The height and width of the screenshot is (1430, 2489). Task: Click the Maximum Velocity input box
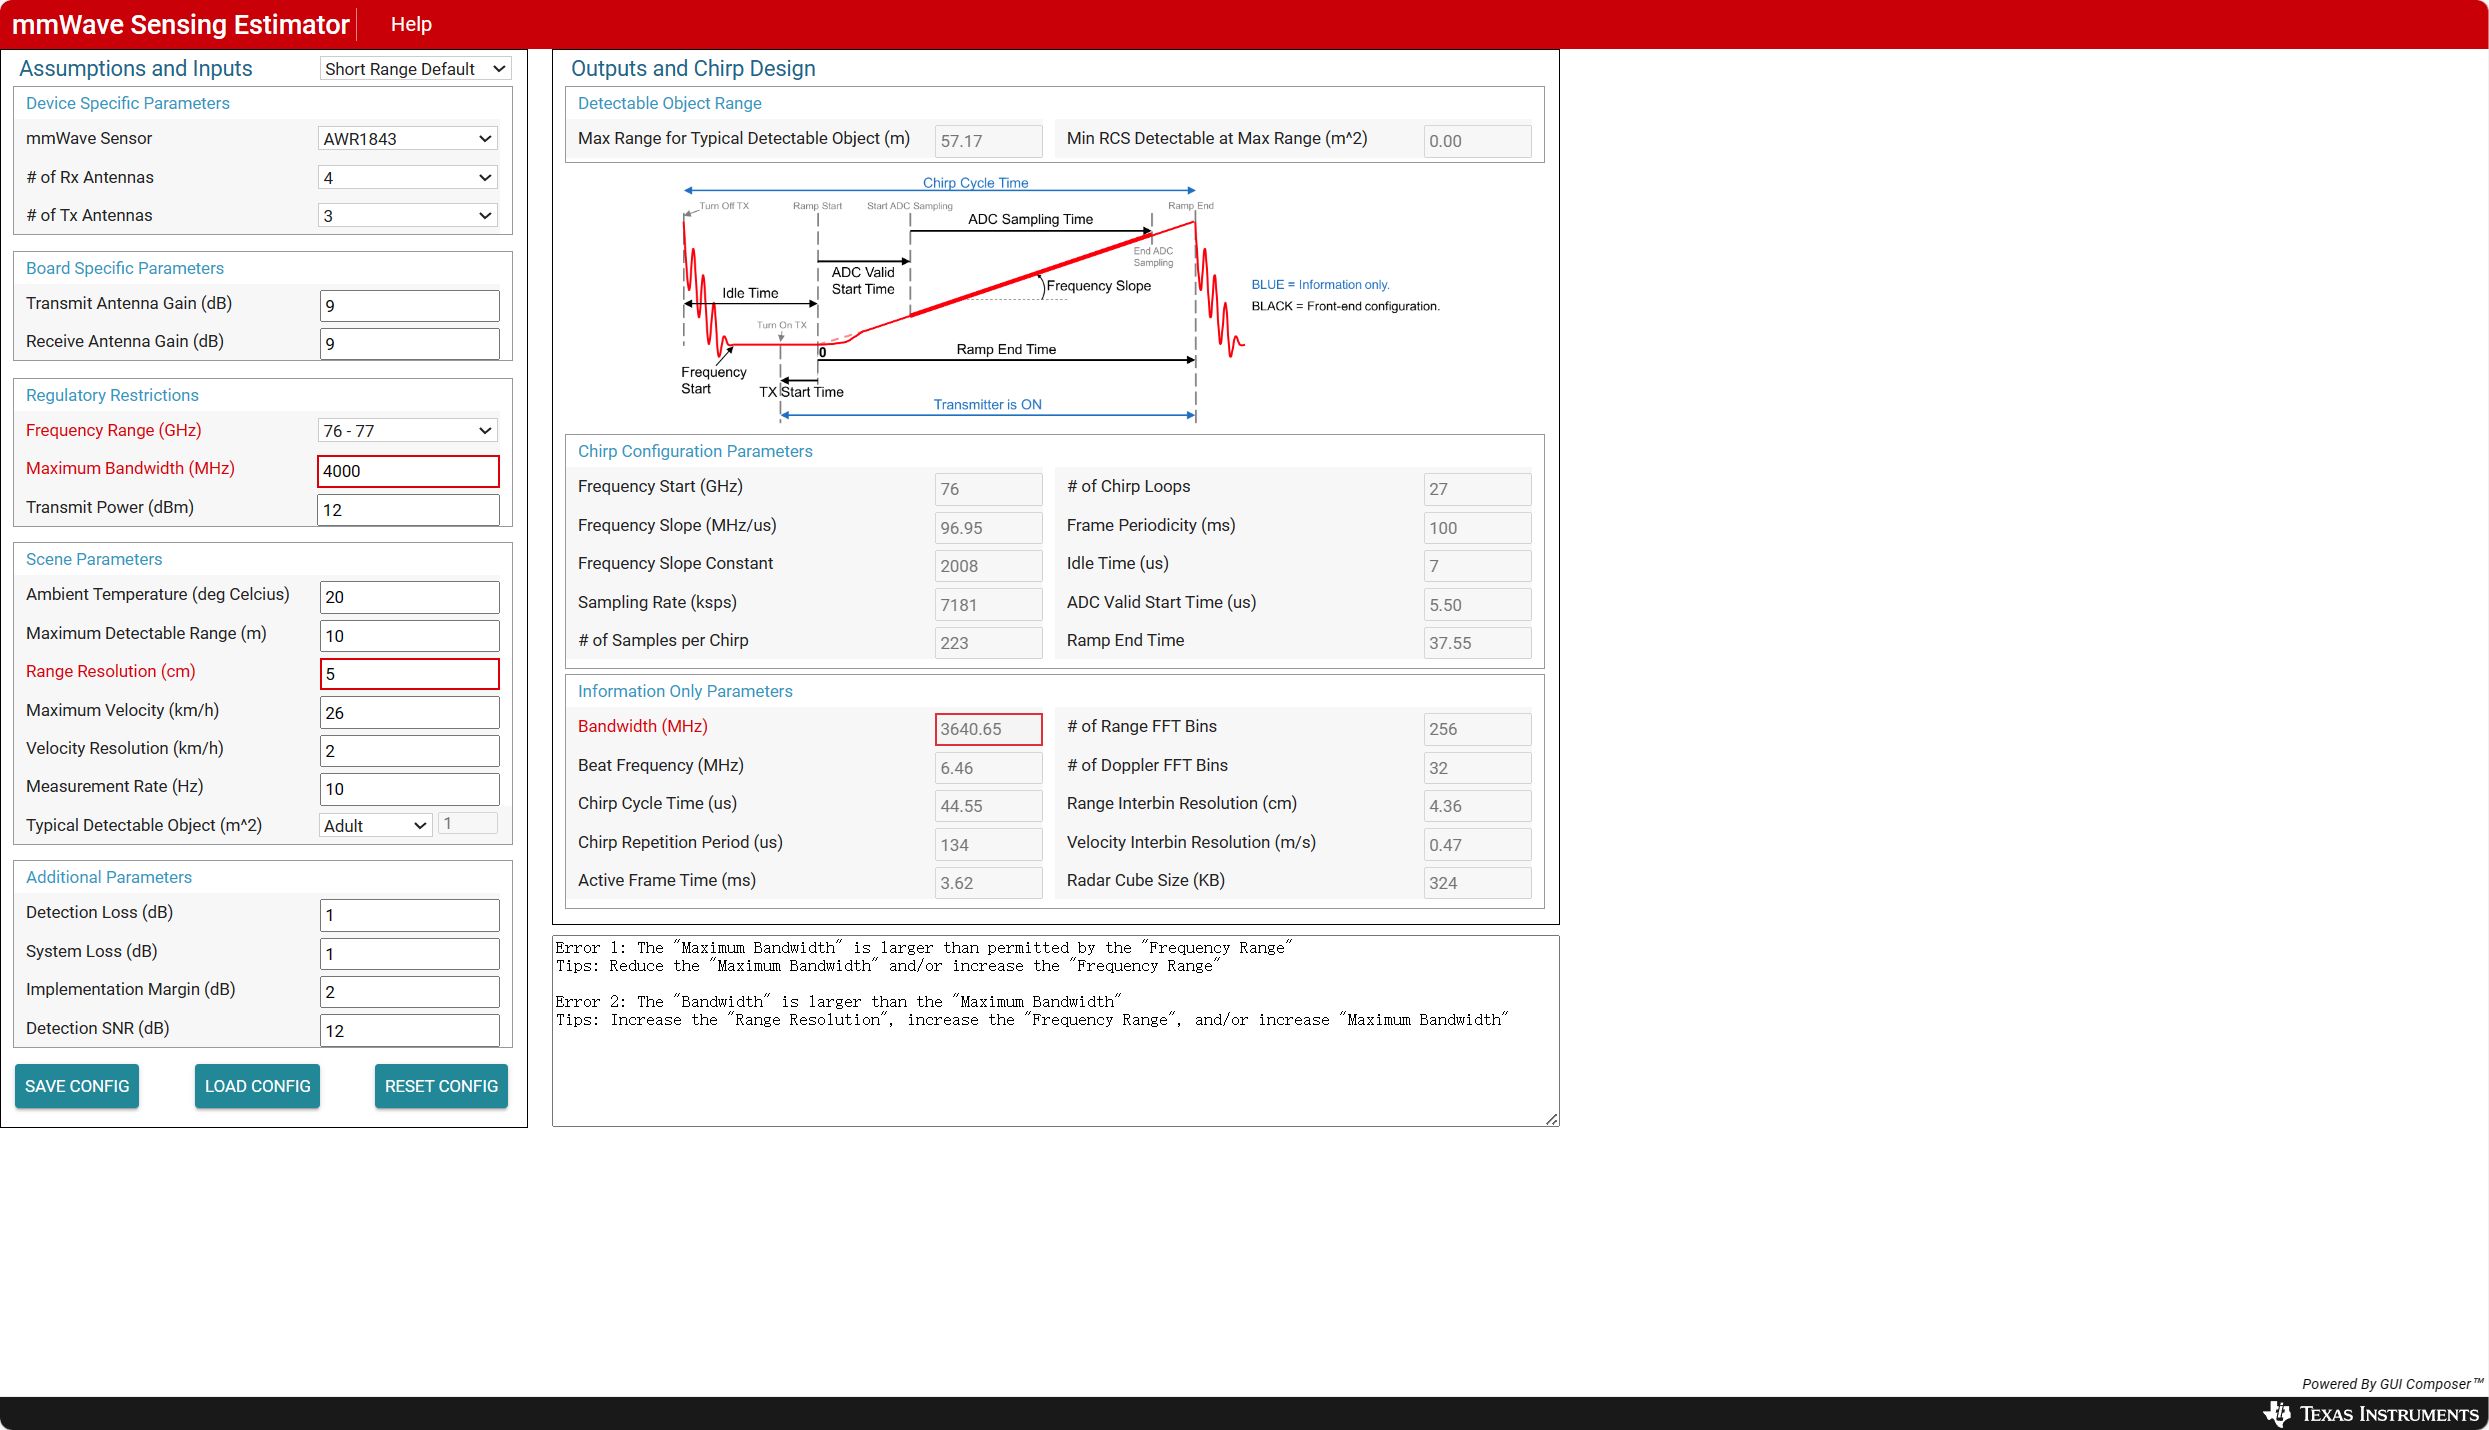click(409, 713)
